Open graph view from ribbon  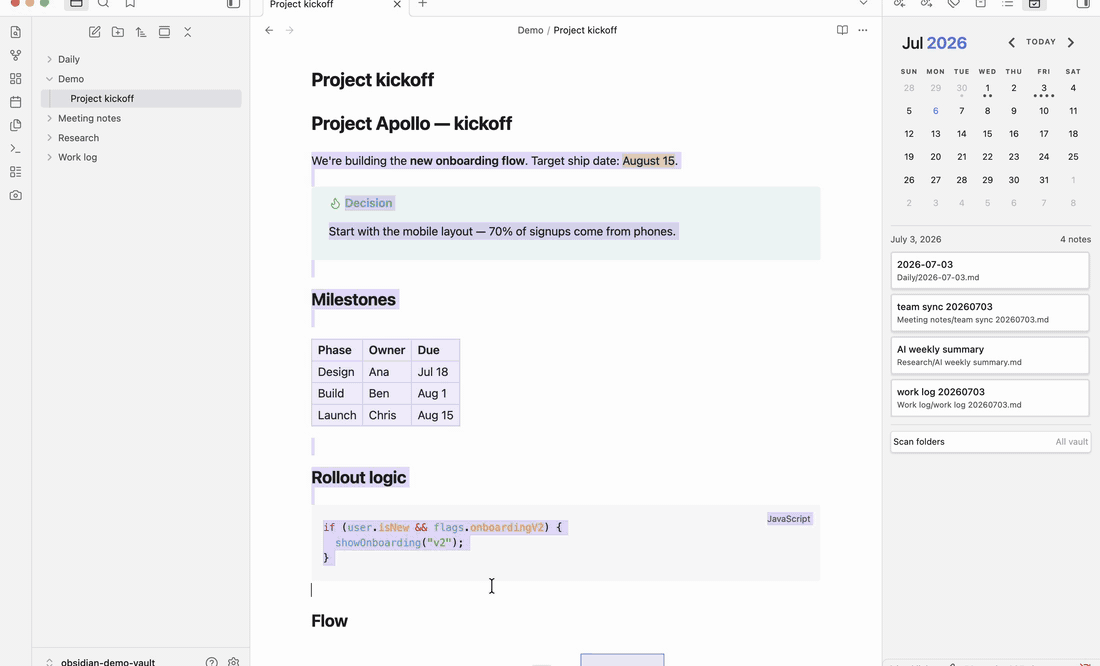click(15, 55)
